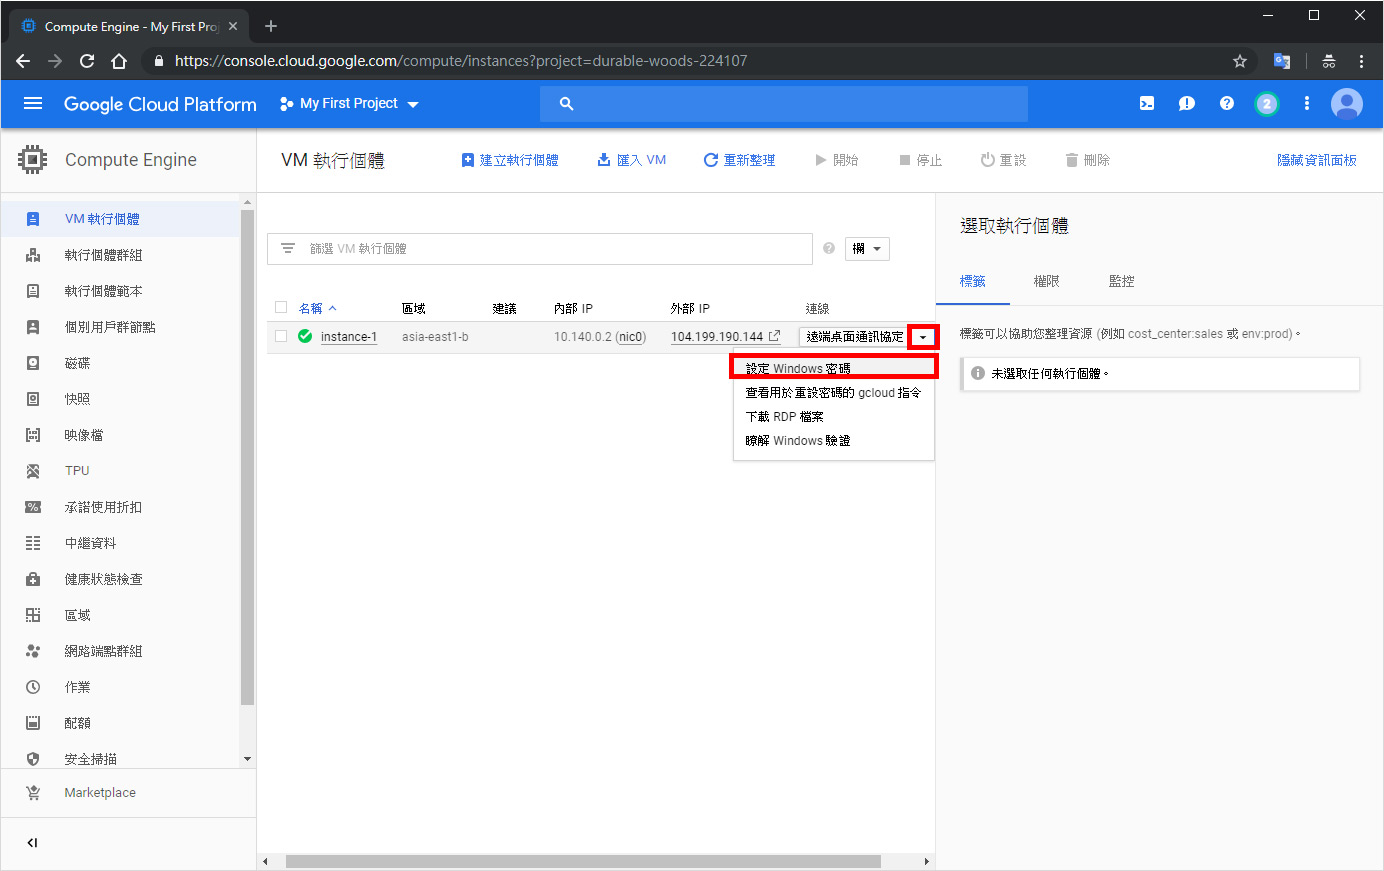The height and width of the screenshot is (871, 1384).
Task: Switch to the 監控 tab
Action: (1122, 282)
